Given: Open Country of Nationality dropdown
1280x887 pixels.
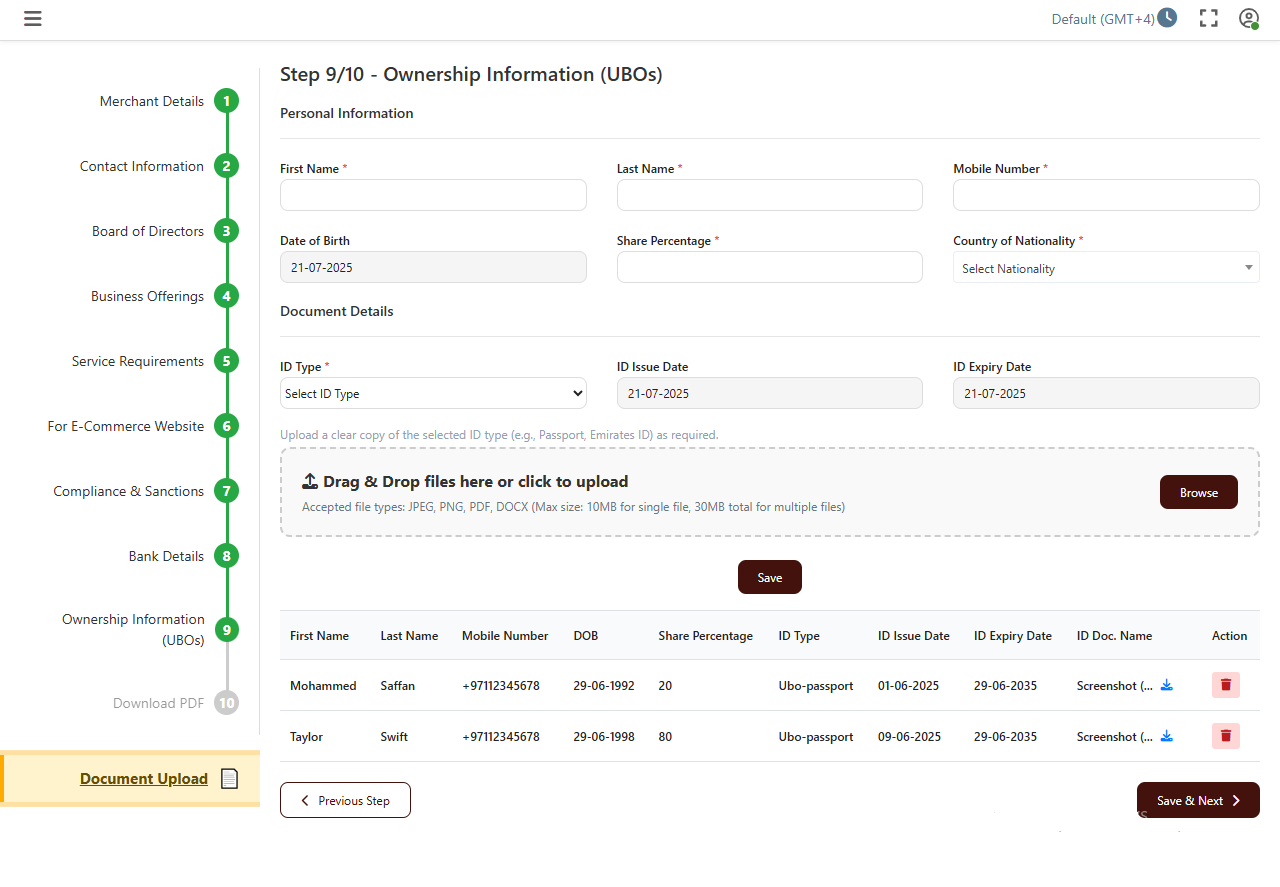Looking at the screenshot, I should pos(1106,268).
